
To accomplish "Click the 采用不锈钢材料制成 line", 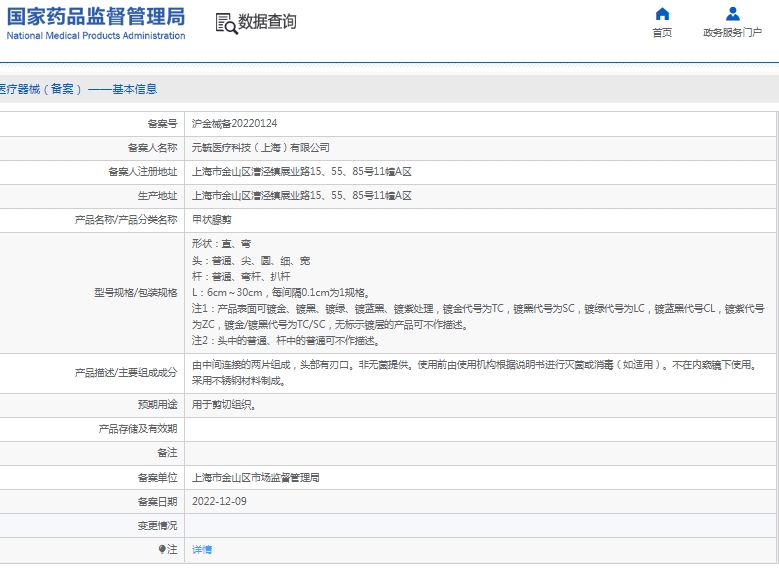I will pyautogui.click(x=238, y=381).
